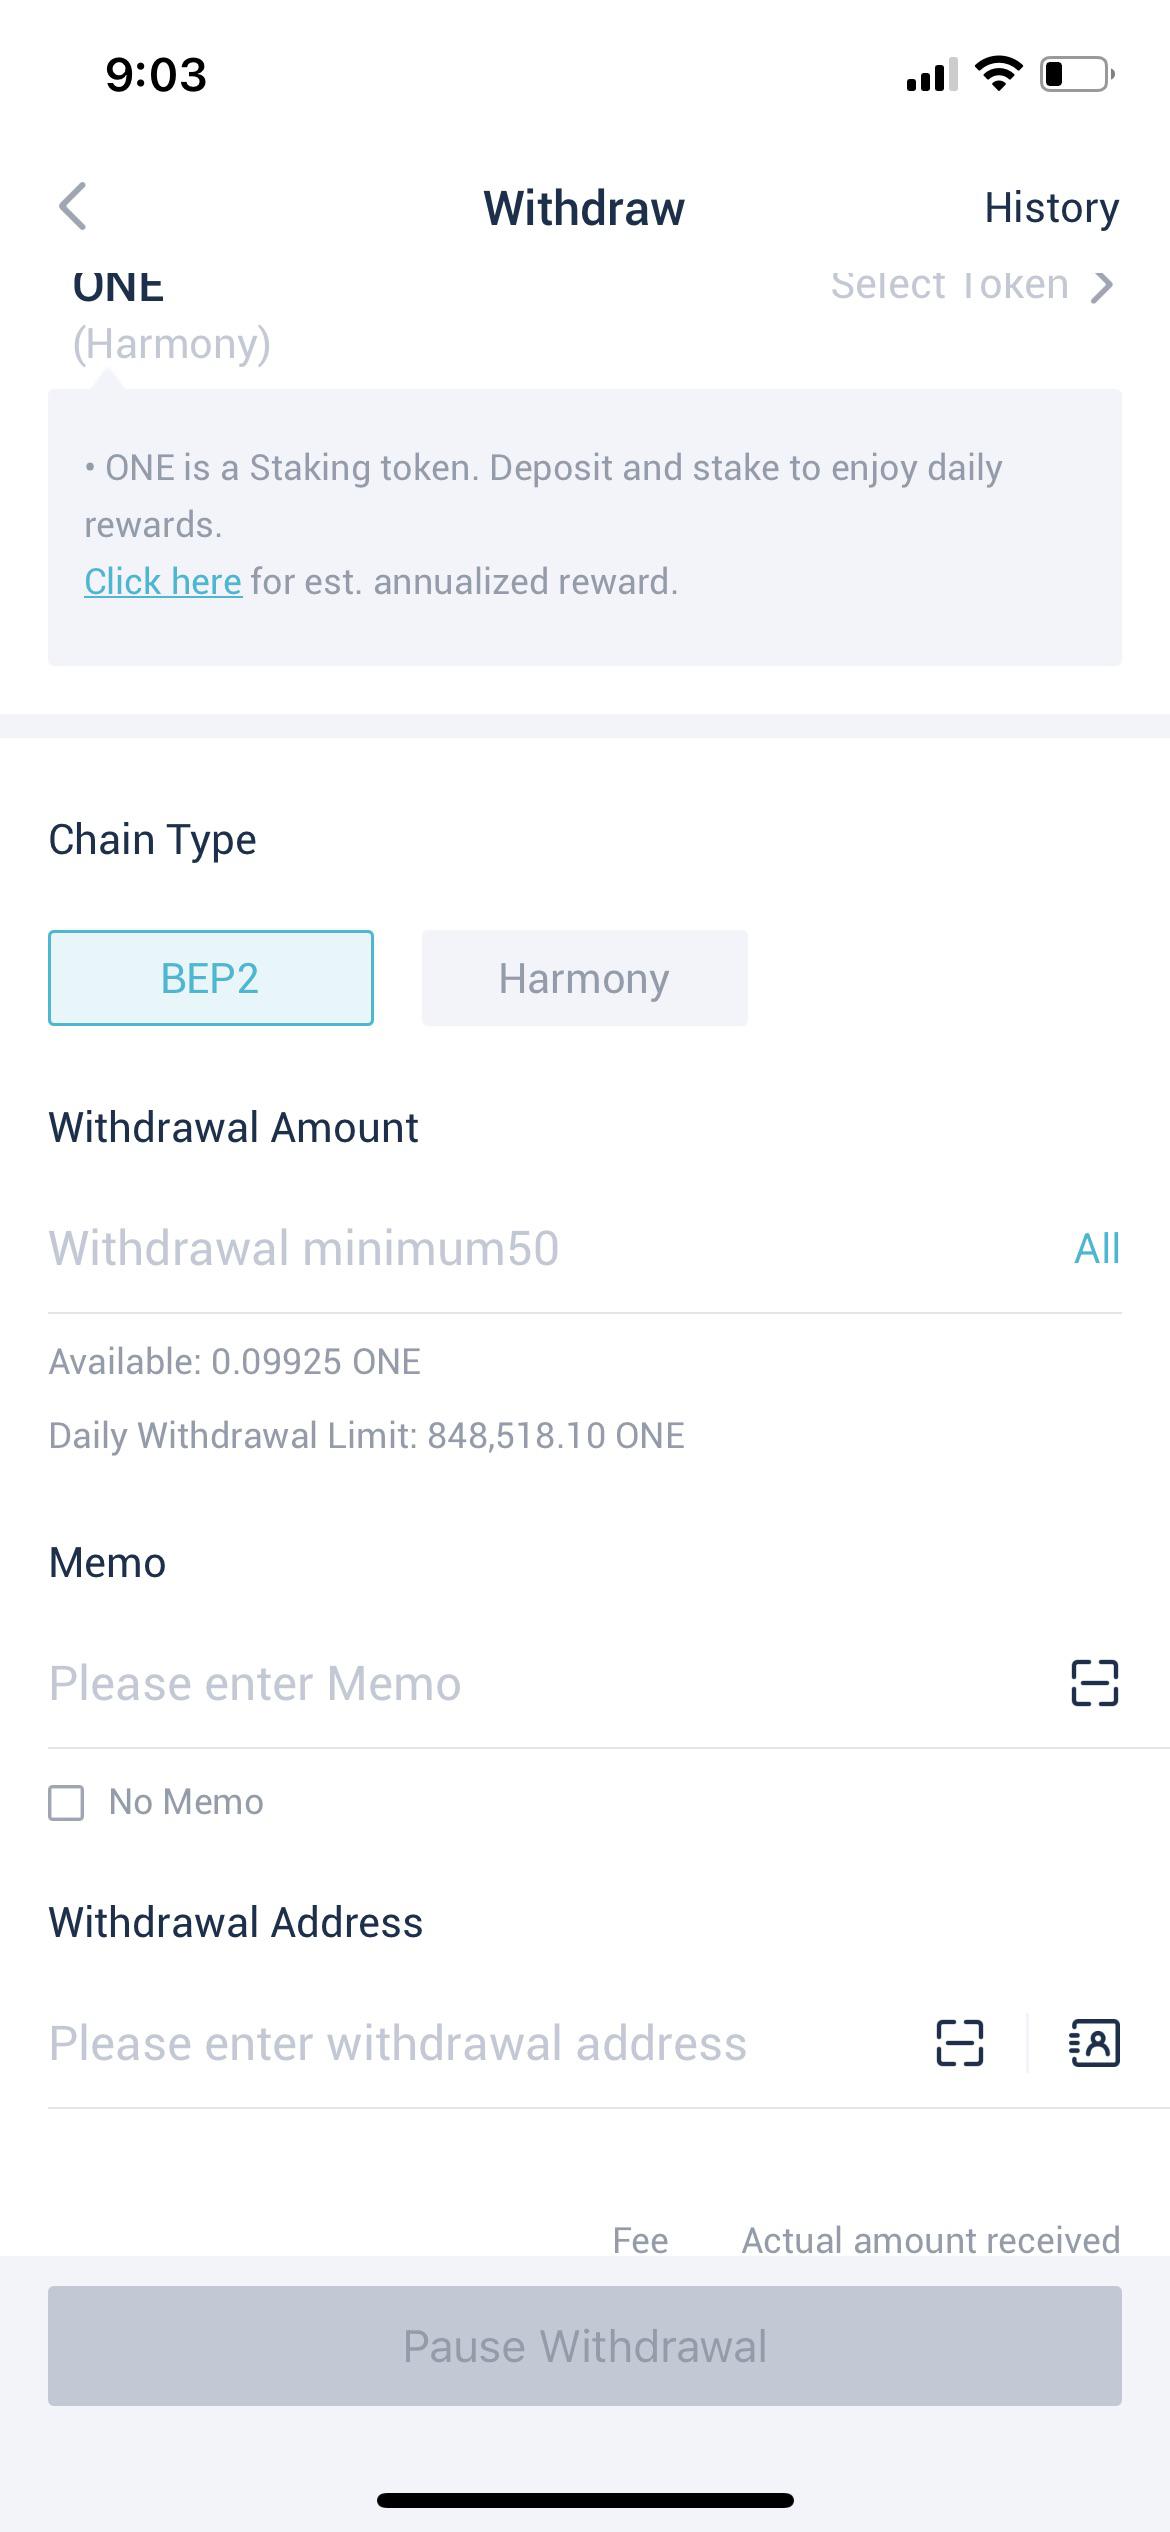Open the address book beside the address field

1093,2045
